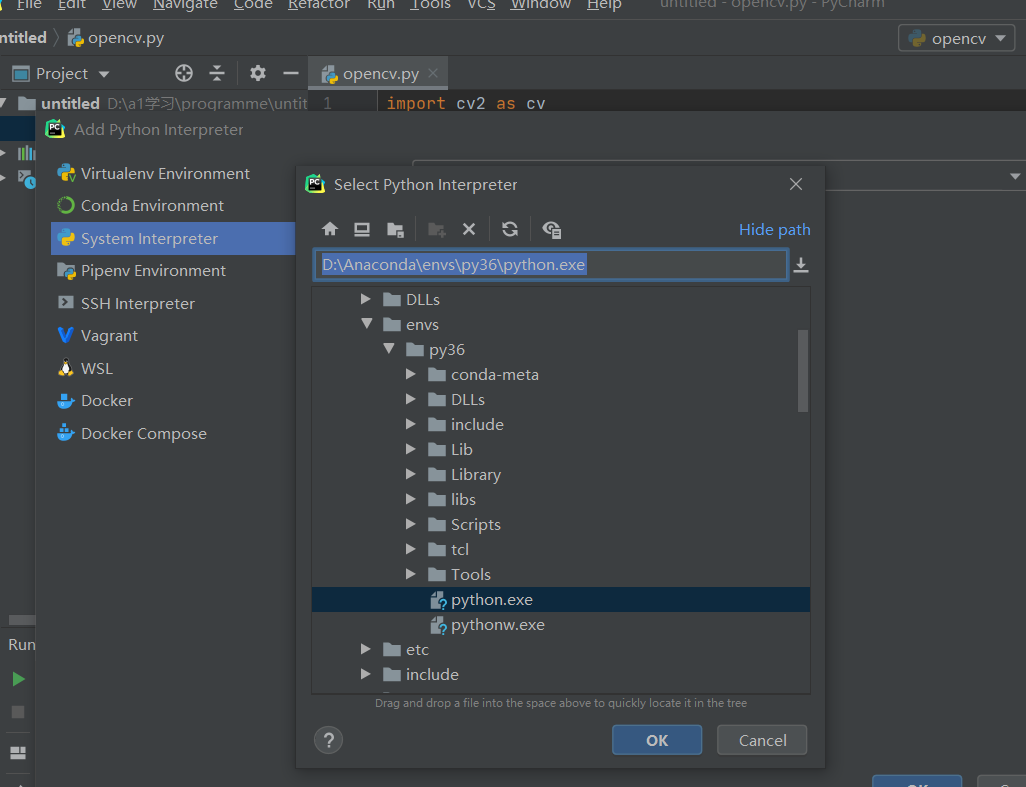Click the Locate/Select Opened File crosshair icon
The width and height of the screenshot is (1026, 787).
[184, 73]
